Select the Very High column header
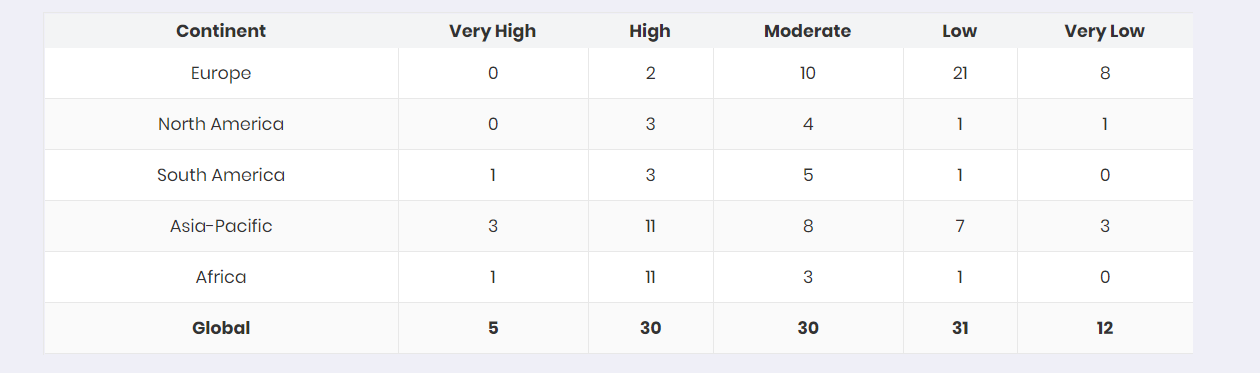1260x373 pixels. point(493,31)
